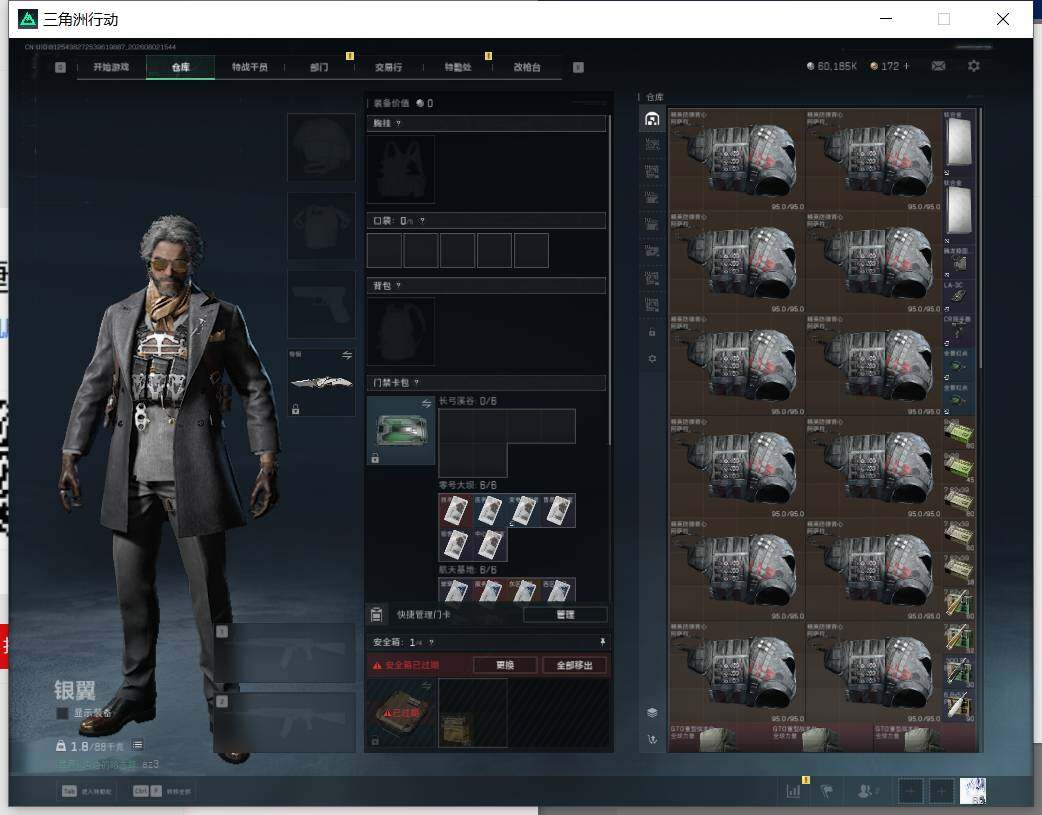Open the 开始游戏 tab
Screen dimensions: 1042x815
111,67
